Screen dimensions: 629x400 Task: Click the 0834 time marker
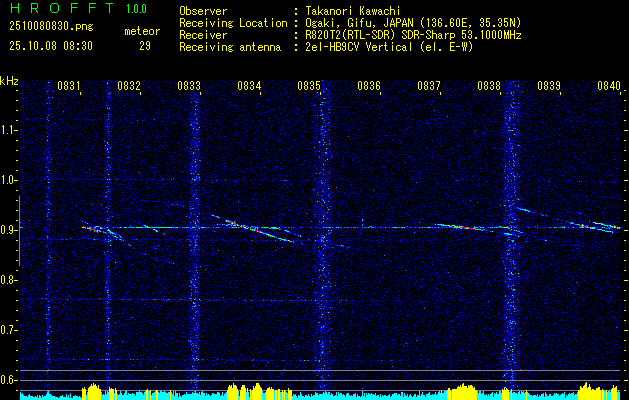click(249, 86)
